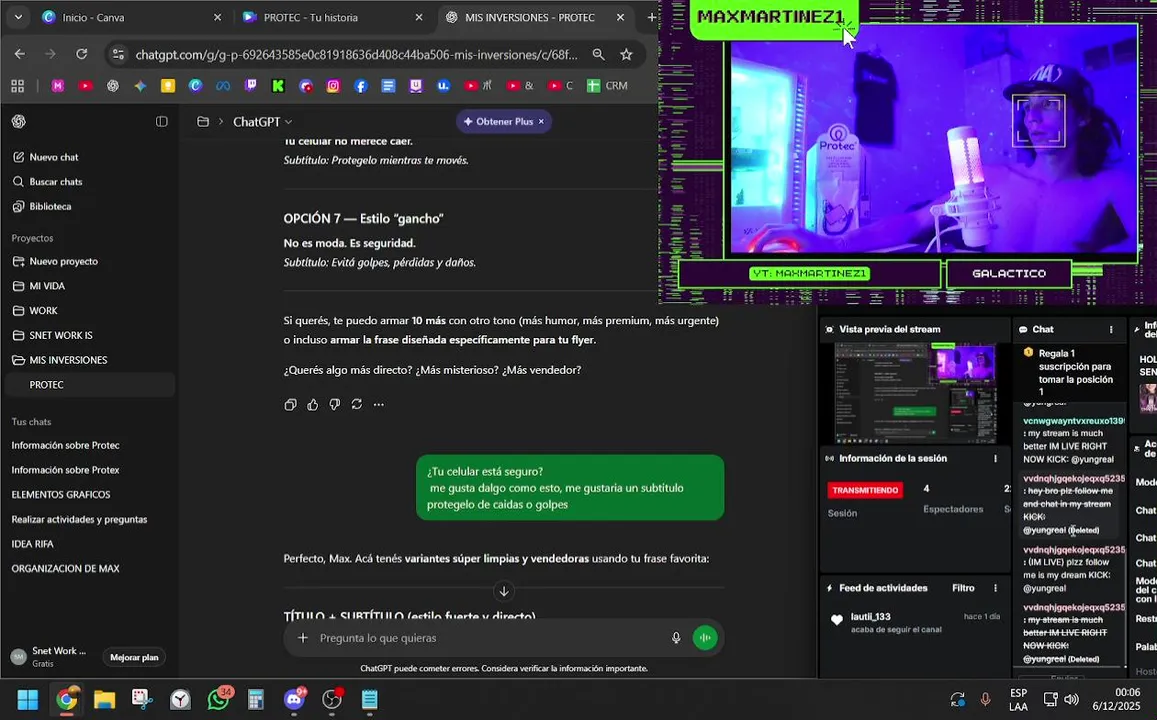1157x720 pixels.
Task: Start voice mode with the green button
Action: tap(705, 638)
